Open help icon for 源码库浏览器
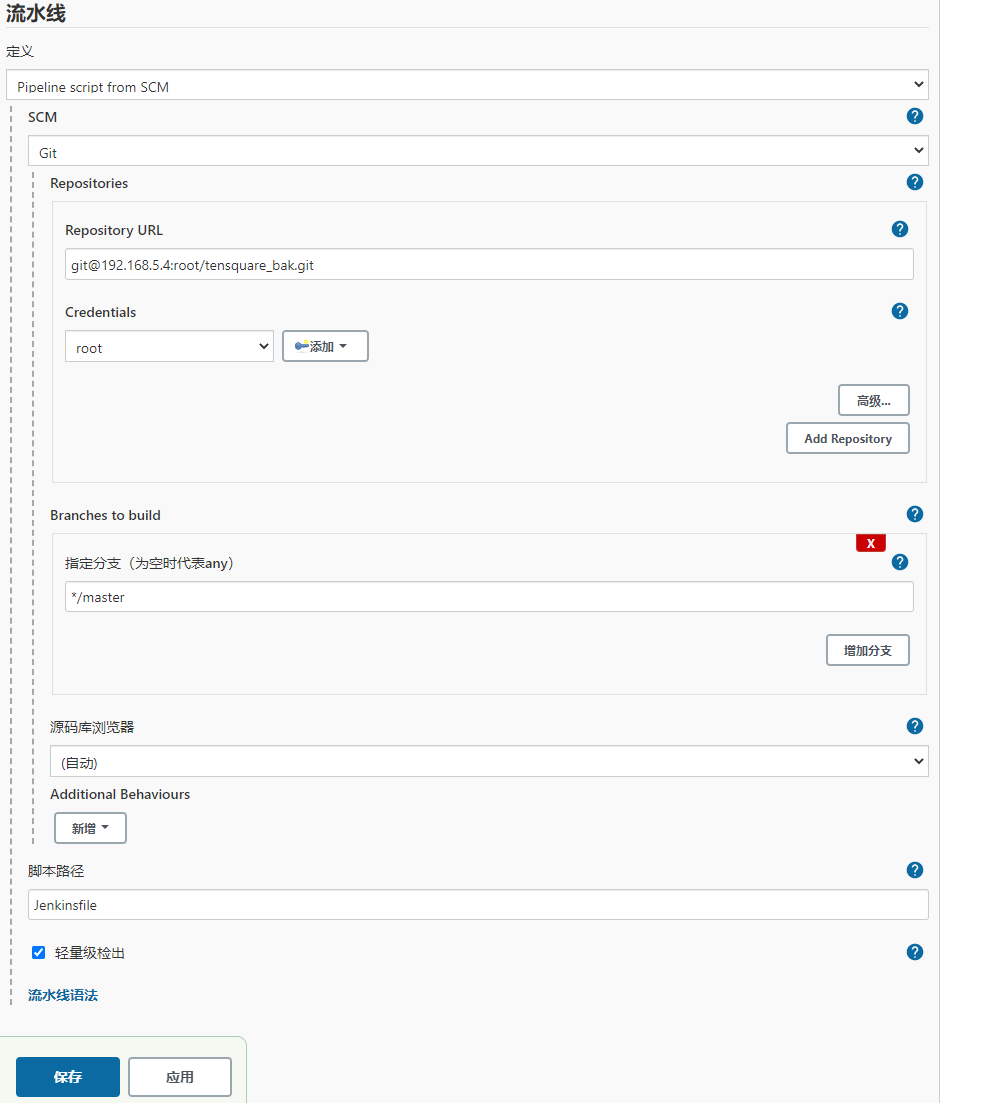 click(x=914, y=726)
